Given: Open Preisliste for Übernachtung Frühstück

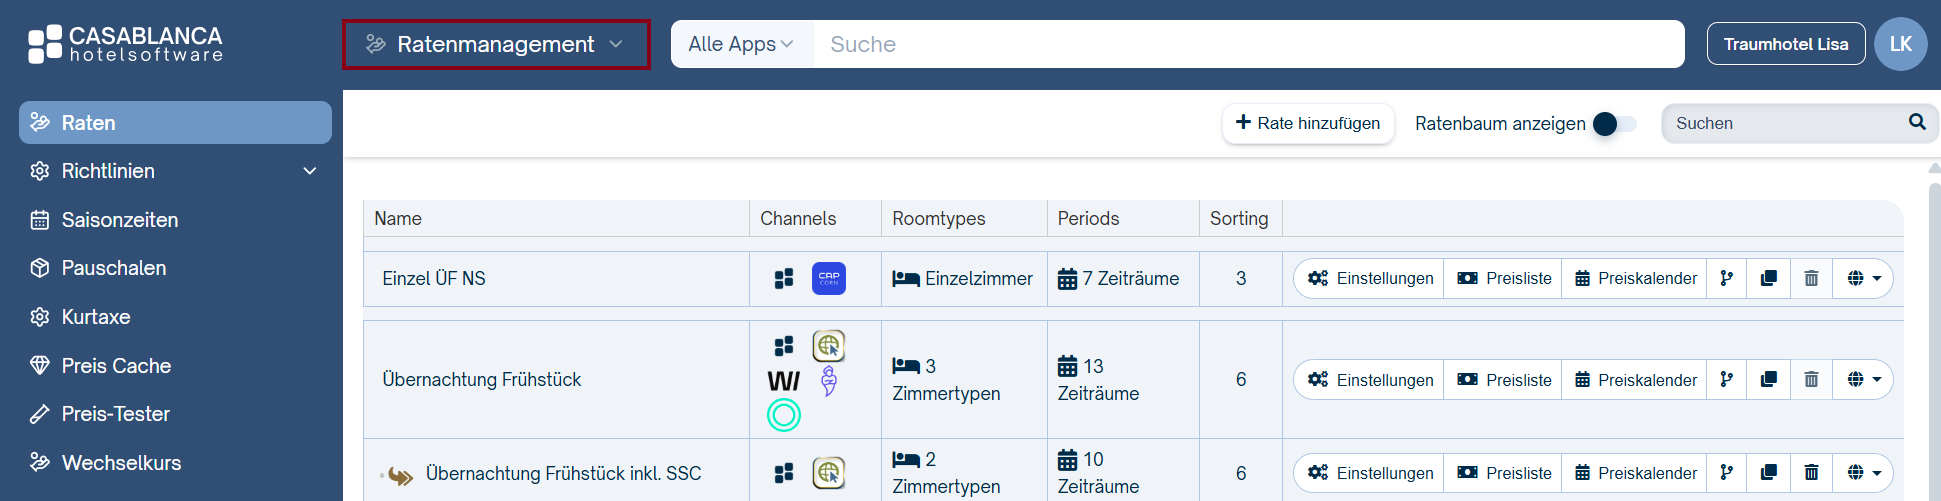Looking at the screenshot, I should [x=1503, y=380].
